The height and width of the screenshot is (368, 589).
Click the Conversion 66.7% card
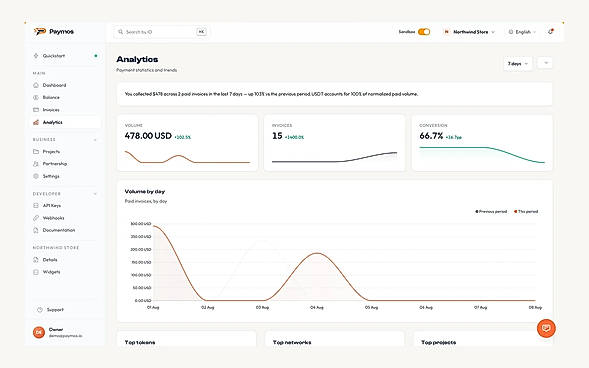(482, 143)
